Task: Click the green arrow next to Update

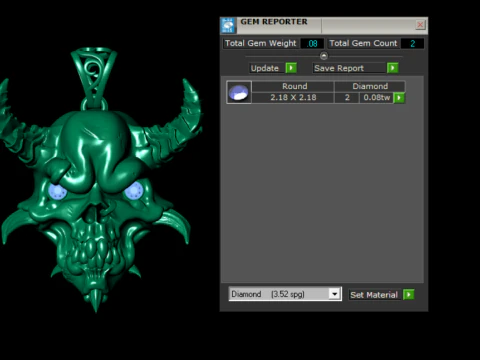Action: pyautogui.click(x=291, y=68)
